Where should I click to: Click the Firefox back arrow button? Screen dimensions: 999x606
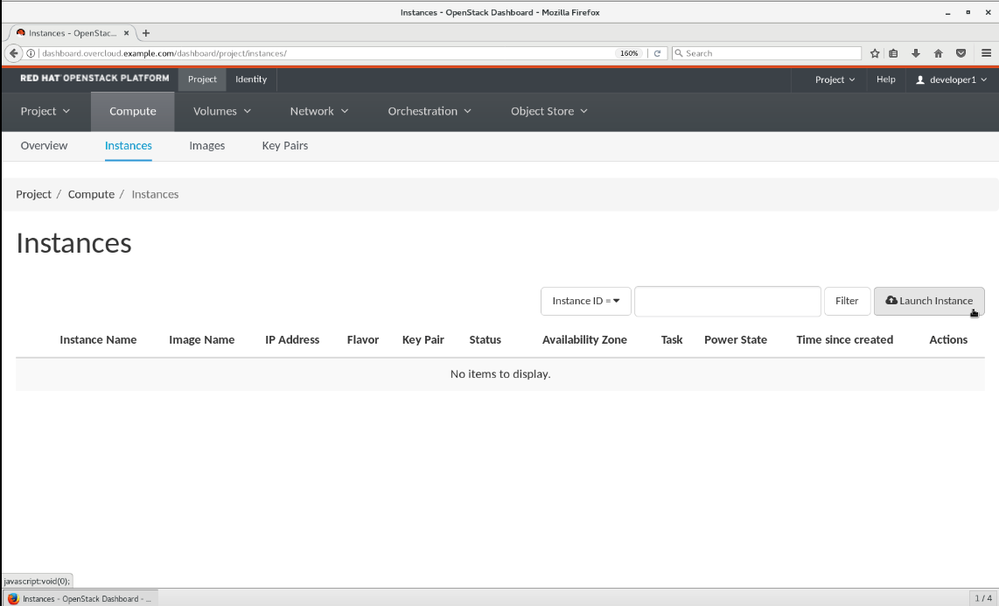(14, 53)
